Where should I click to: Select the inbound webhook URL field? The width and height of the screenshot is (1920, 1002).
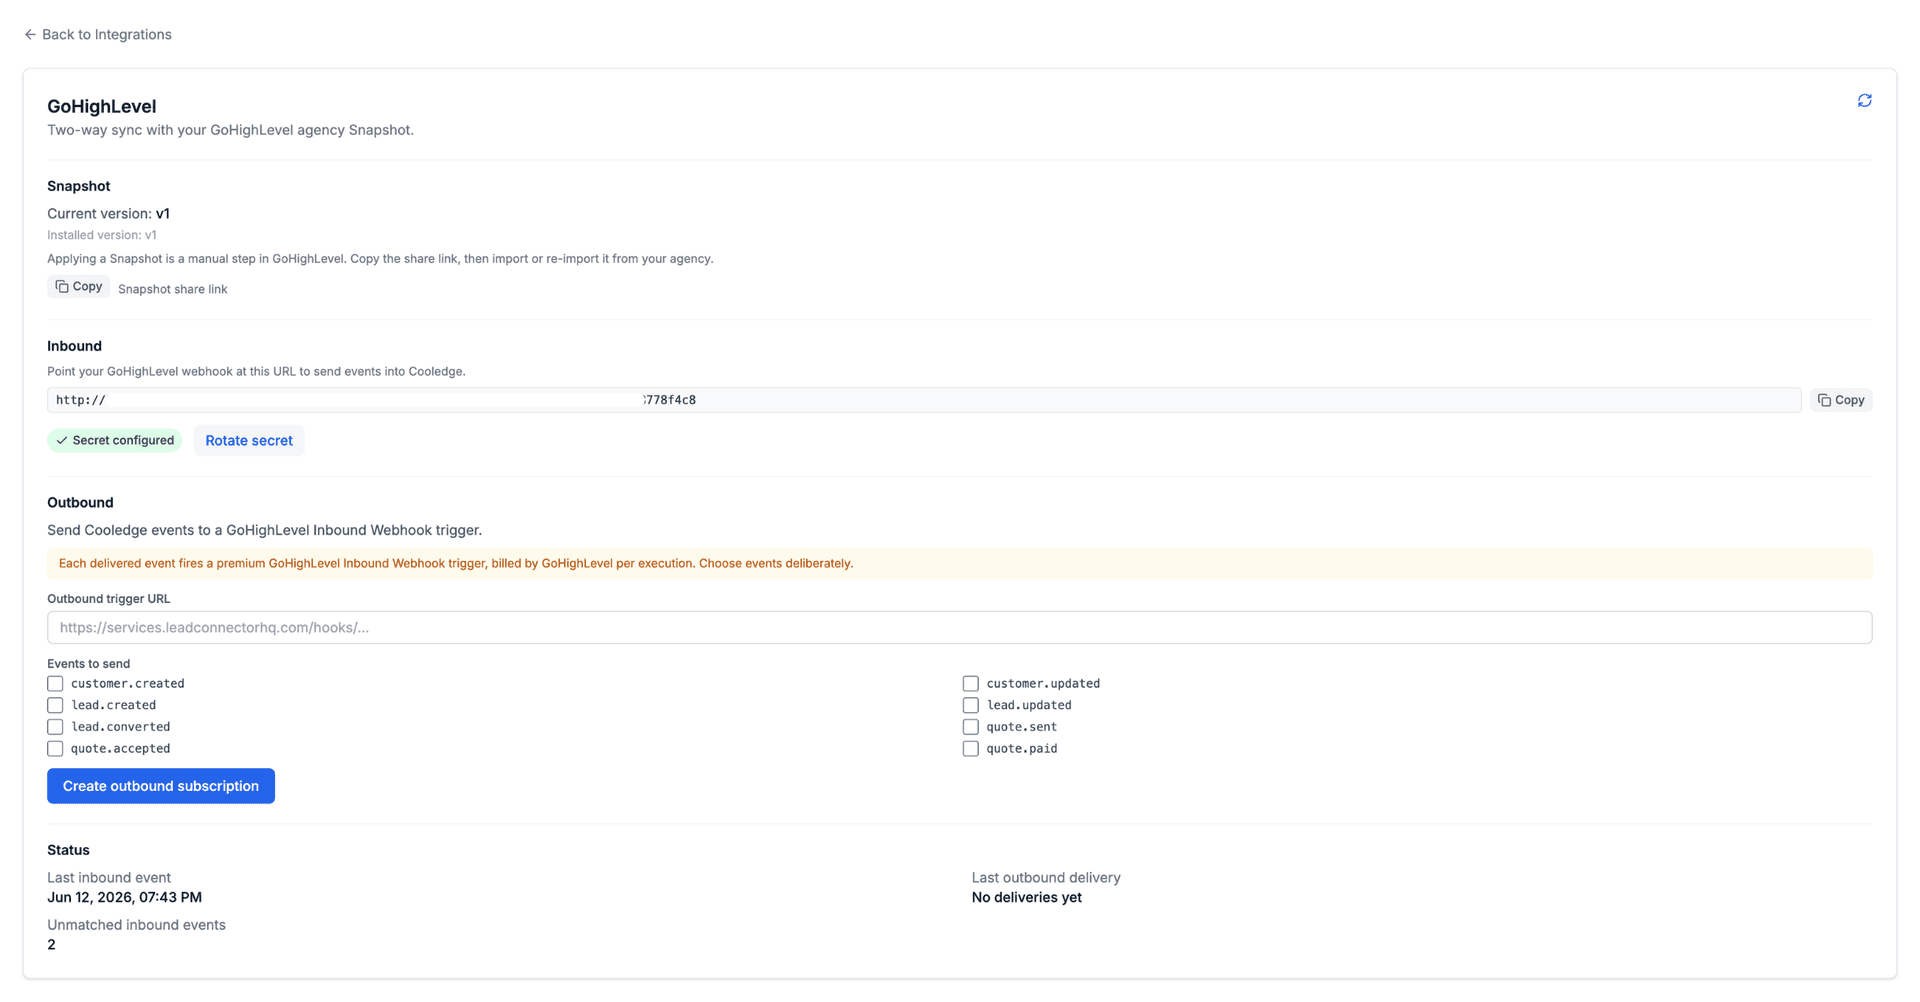click(x=924, y=400)
